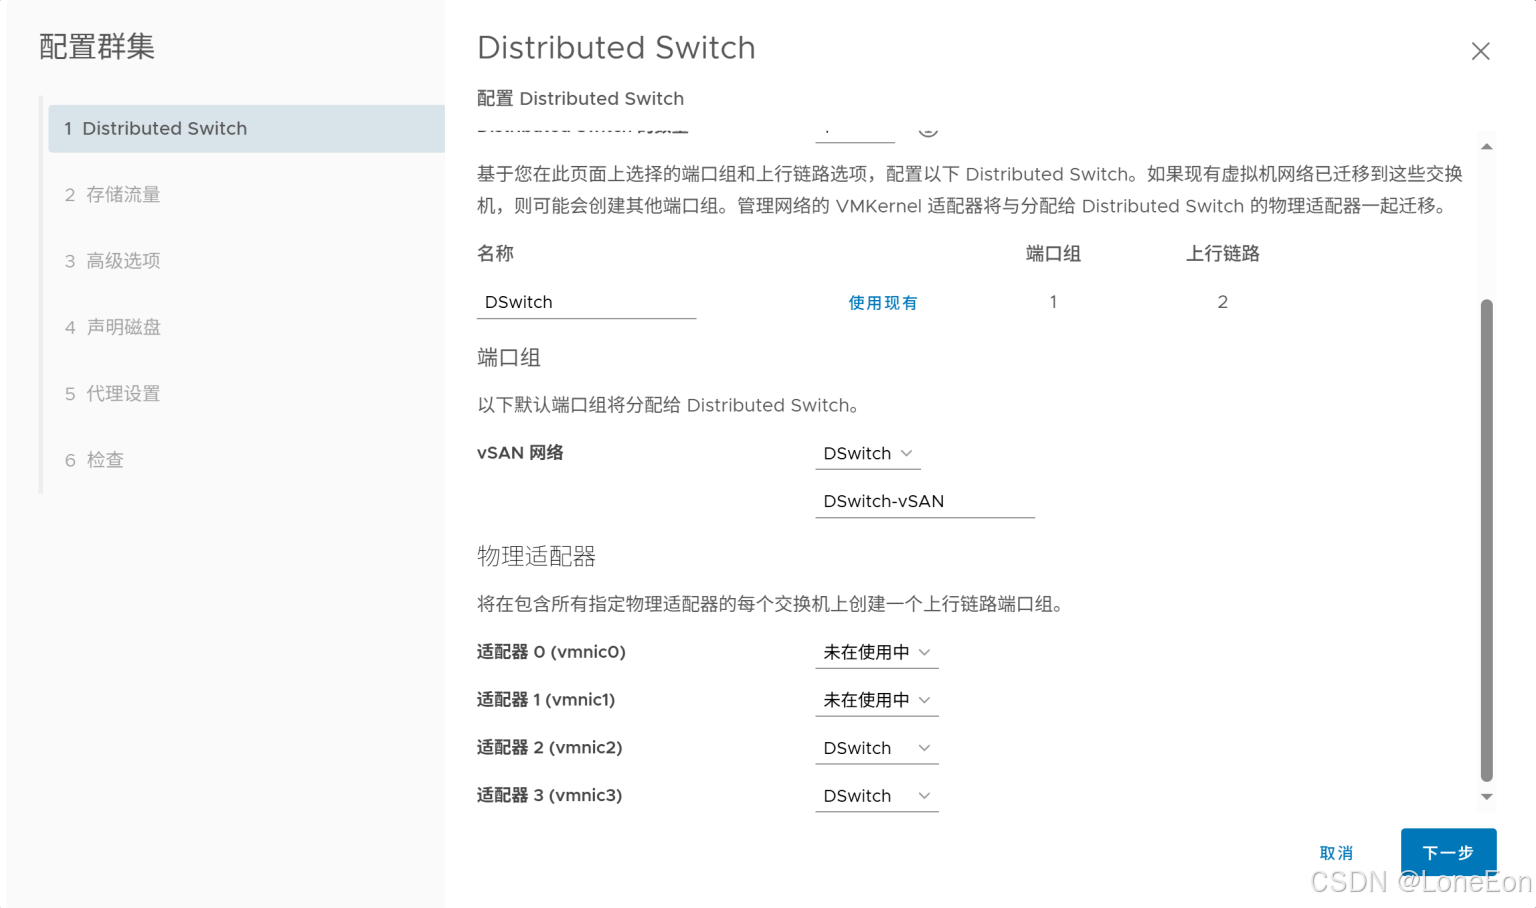The image size is (1536, 908).
Task: Open the vSAN 网络 DSwitch dropdown
Action: [868, 453]
